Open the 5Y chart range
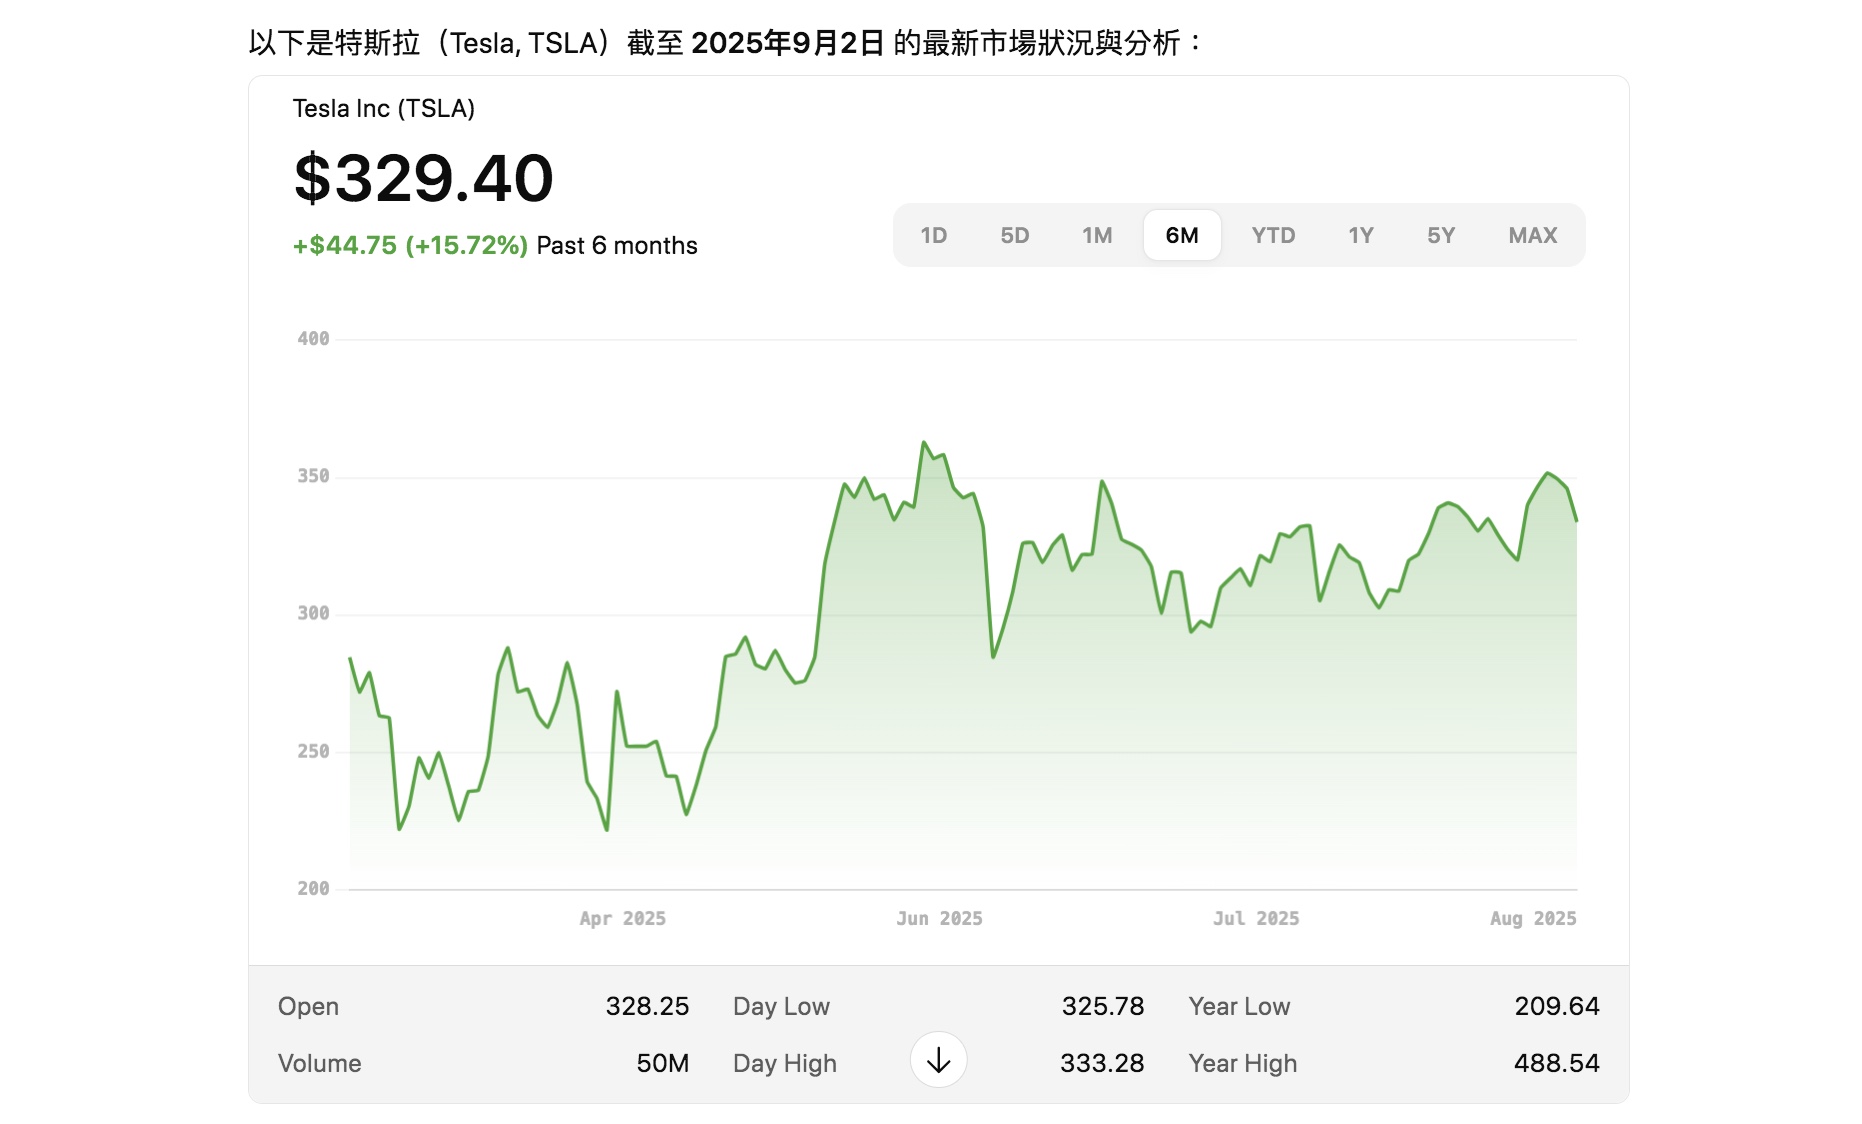 coord(1440,236)
